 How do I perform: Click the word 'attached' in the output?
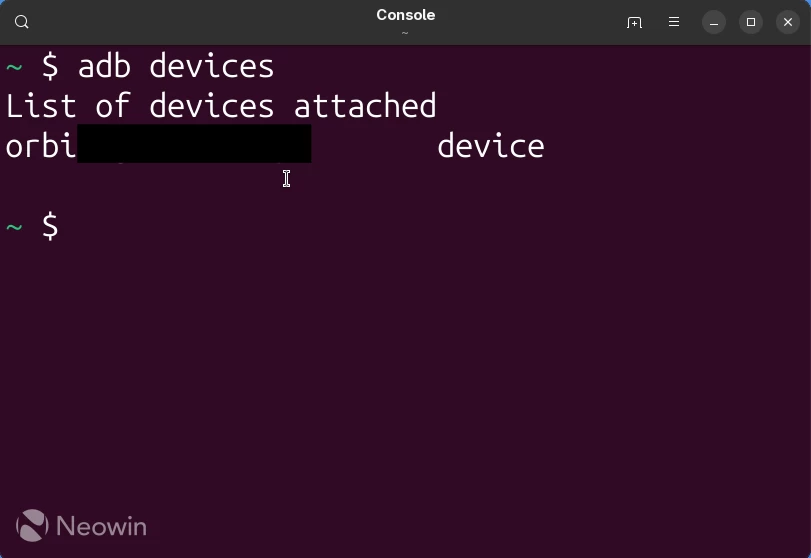(x=365, y=106)
